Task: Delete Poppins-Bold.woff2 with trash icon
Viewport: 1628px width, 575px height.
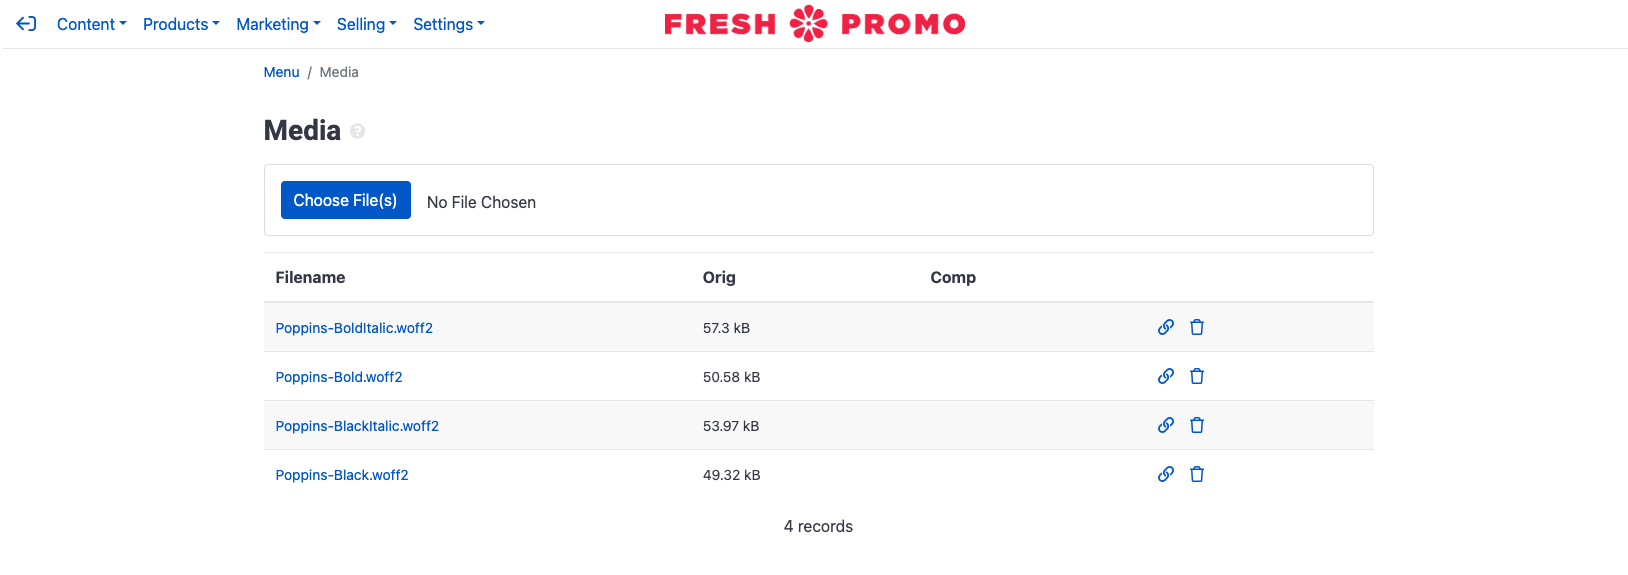Action: click(1197, 376)
